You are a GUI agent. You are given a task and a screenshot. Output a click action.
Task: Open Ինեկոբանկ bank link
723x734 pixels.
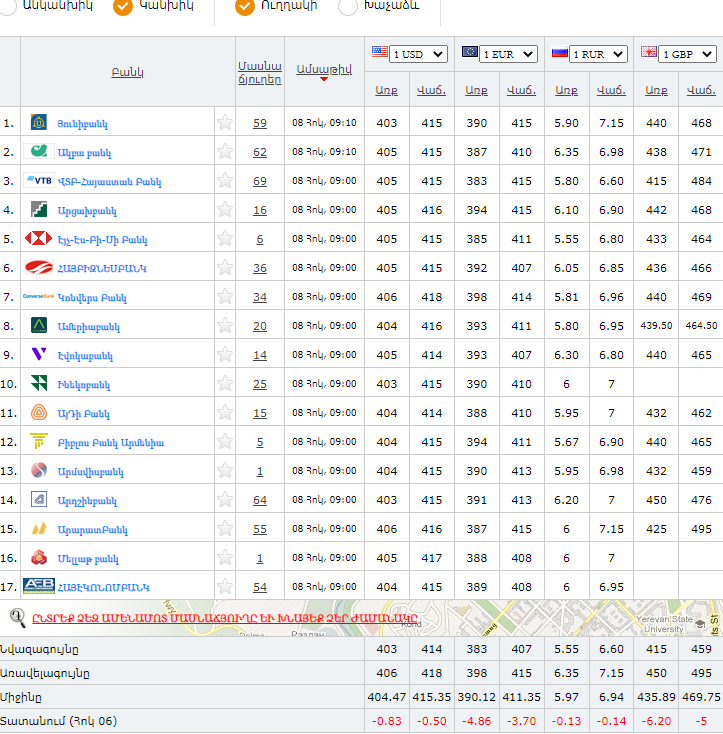(x=84, y=385)
